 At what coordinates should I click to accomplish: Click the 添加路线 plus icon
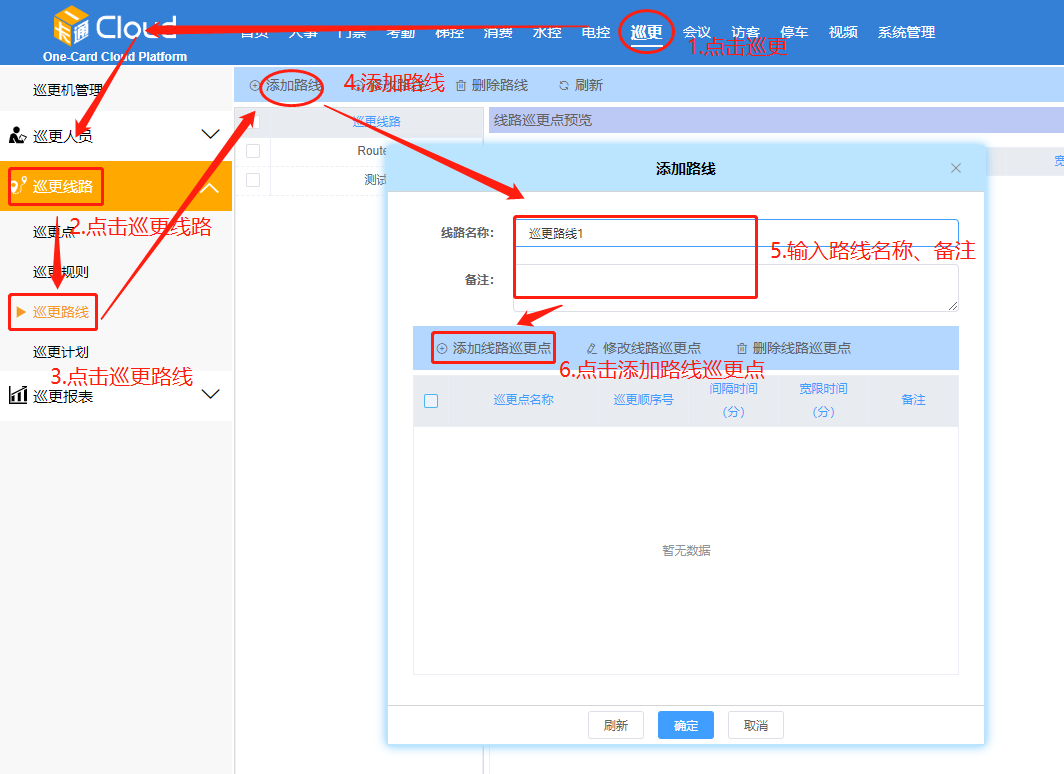tap(252, 85)
